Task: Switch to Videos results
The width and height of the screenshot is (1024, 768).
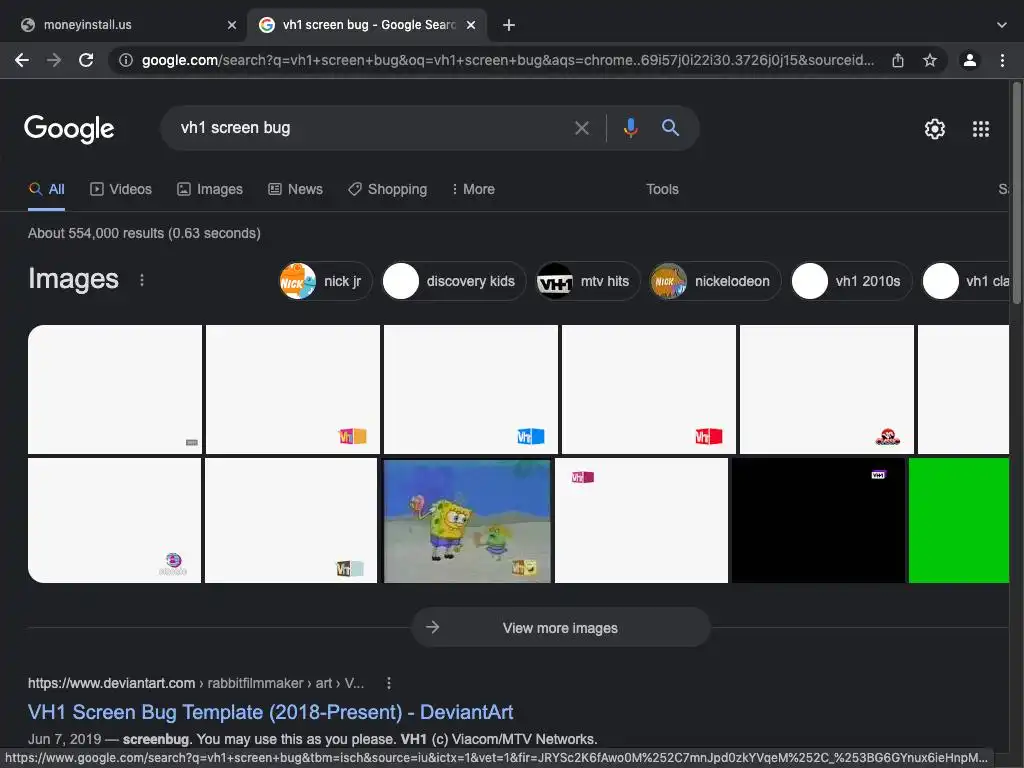Action: tap(121, 189)
